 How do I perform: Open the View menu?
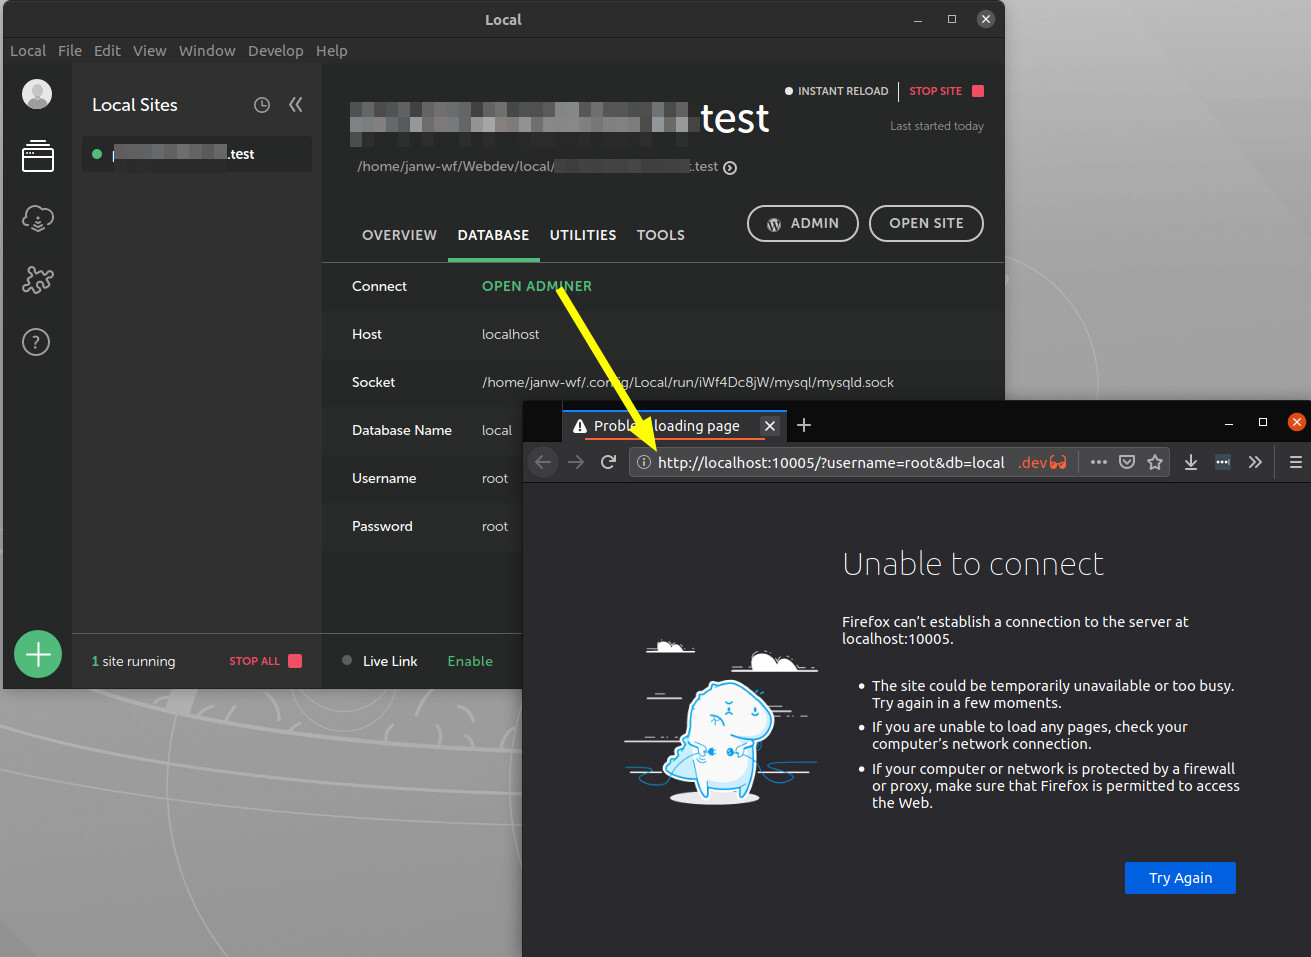pyautogui.click(x=150, y=51)
